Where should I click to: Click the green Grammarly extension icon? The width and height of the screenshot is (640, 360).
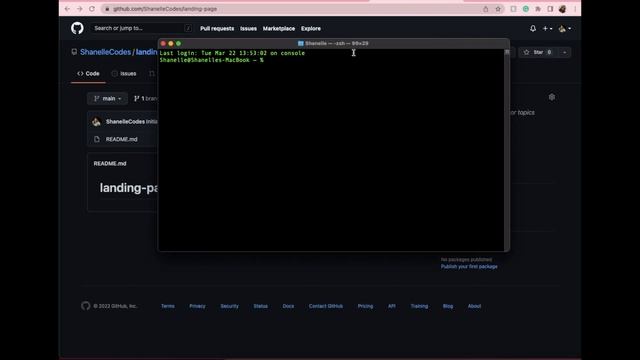coord(526,9)
